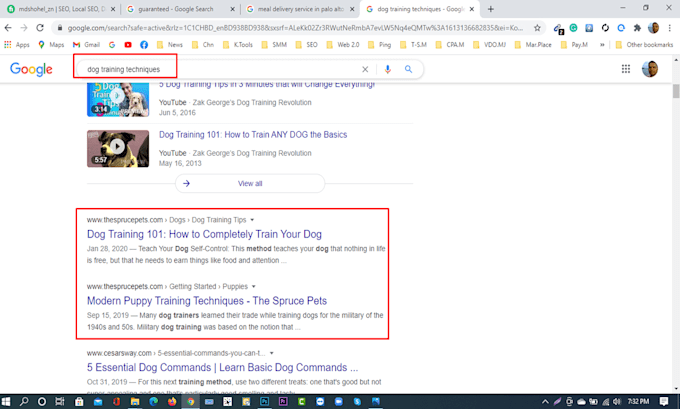Open Photoshop from the taskbar

point(264,402)
